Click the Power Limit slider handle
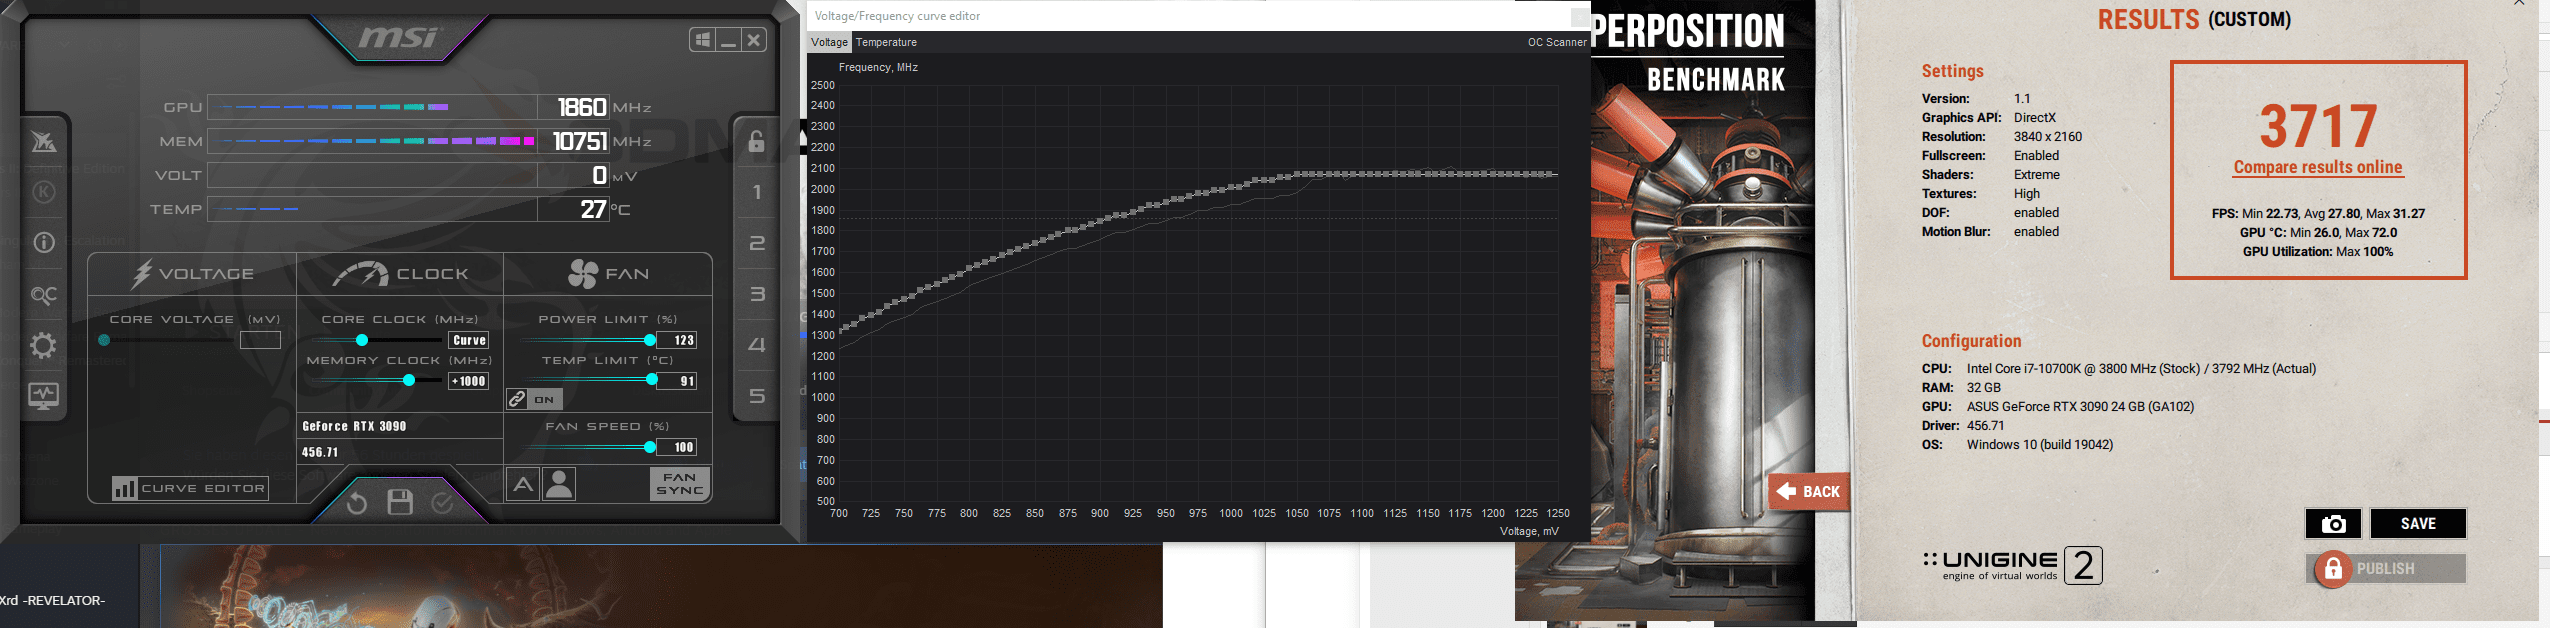Image resolution: width=2550 pixels, height=628 pixels. (650, 340)
